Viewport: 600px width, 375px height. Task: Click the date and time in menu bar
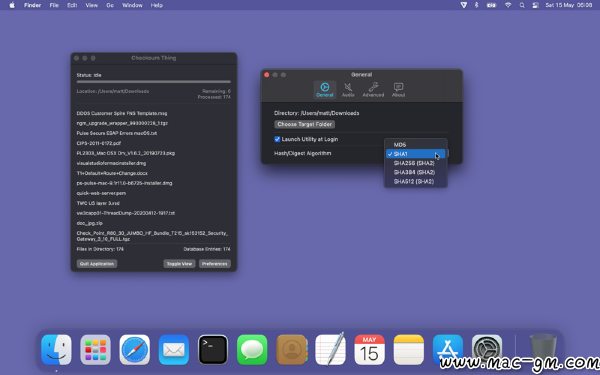point(569,5)
